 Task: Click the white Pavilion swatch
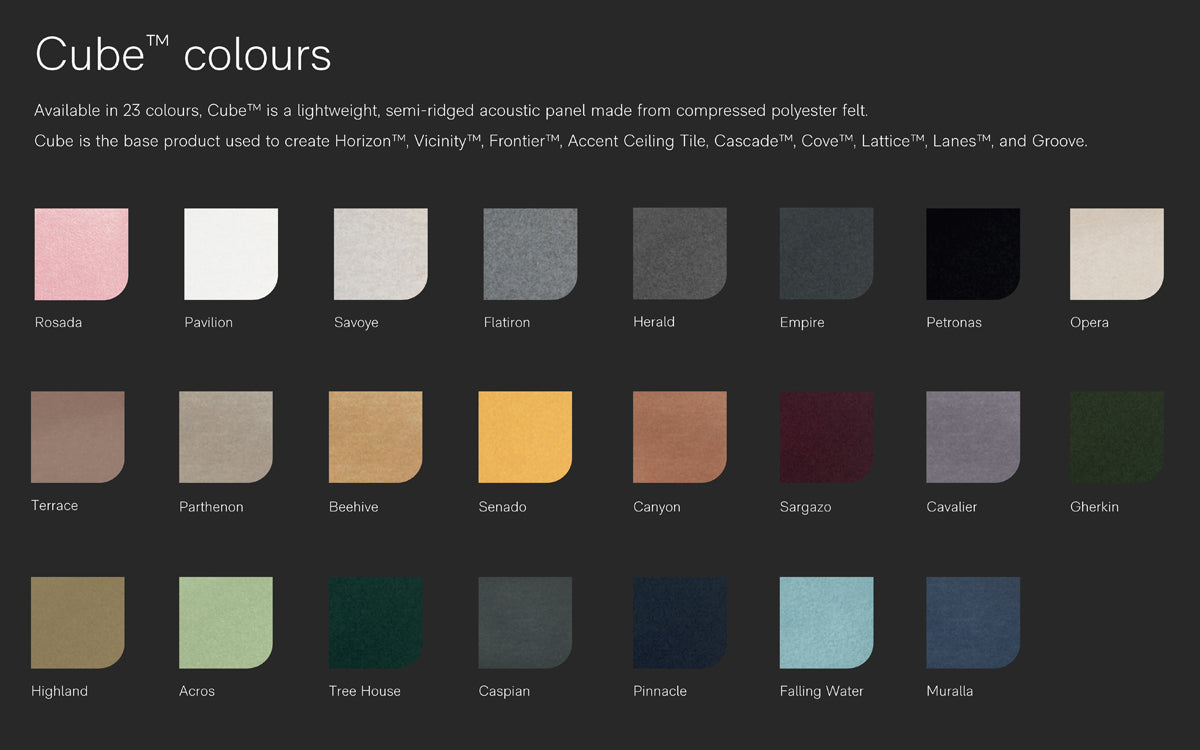point(231,254)
